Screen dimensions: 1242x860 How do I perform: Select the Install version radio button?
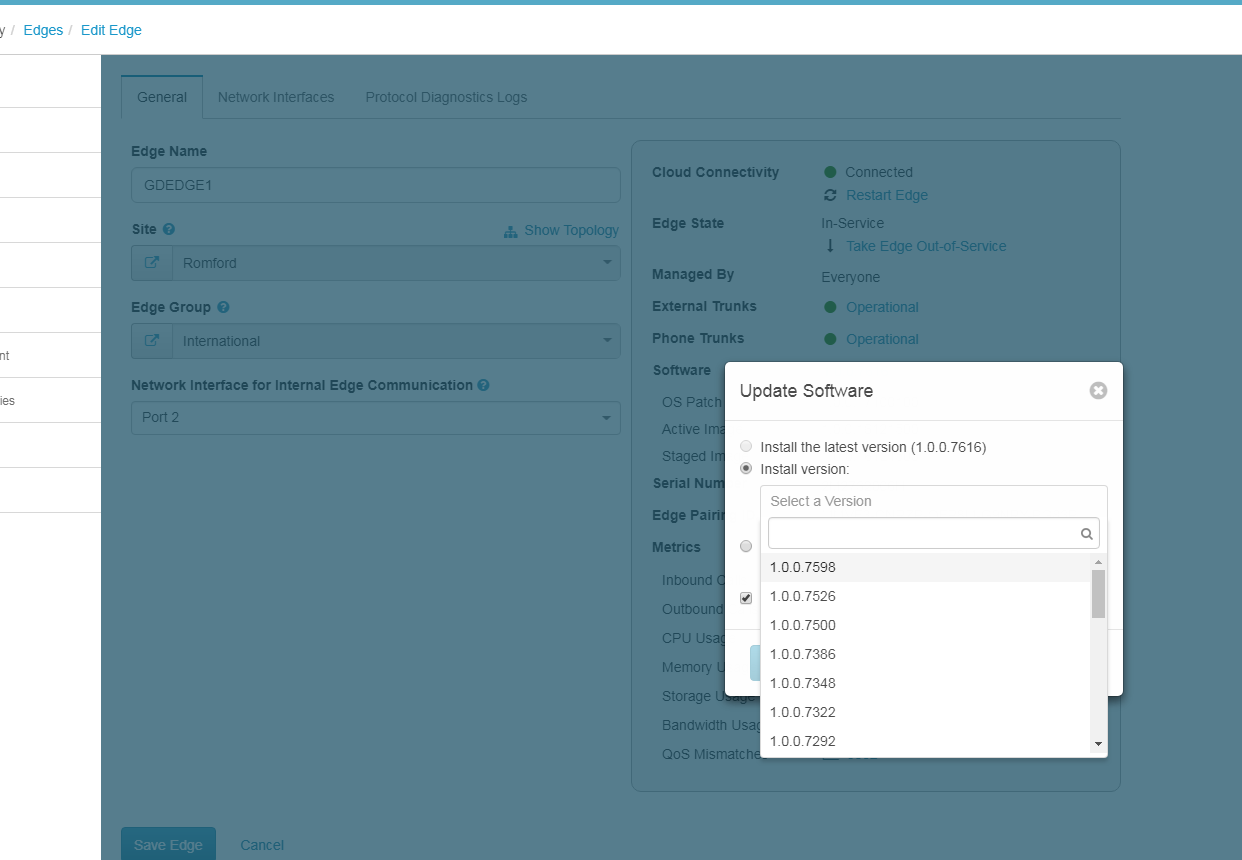tap(746, 468)
